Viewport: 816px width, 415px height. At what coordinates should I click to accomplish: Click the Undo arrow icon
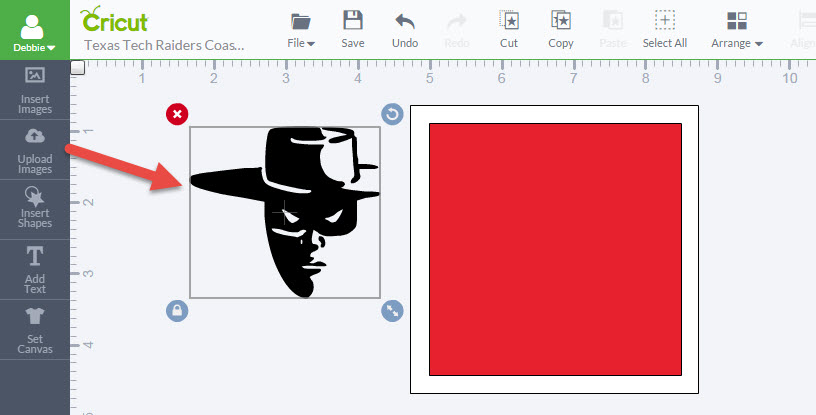pos(405,21)
